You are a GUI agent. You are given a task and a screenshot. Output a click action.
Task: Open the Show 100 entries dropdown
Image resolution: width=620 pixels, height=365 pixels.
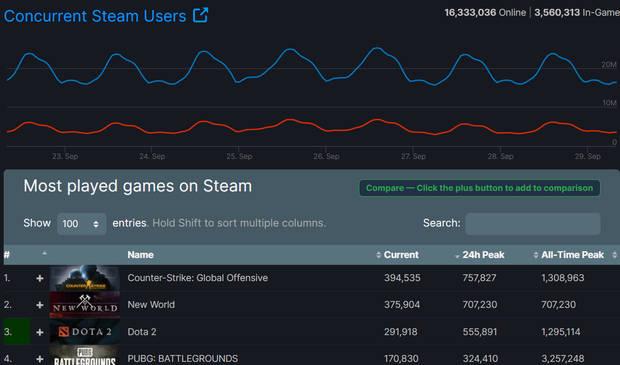pyautogui.click(x=81, y=224)
